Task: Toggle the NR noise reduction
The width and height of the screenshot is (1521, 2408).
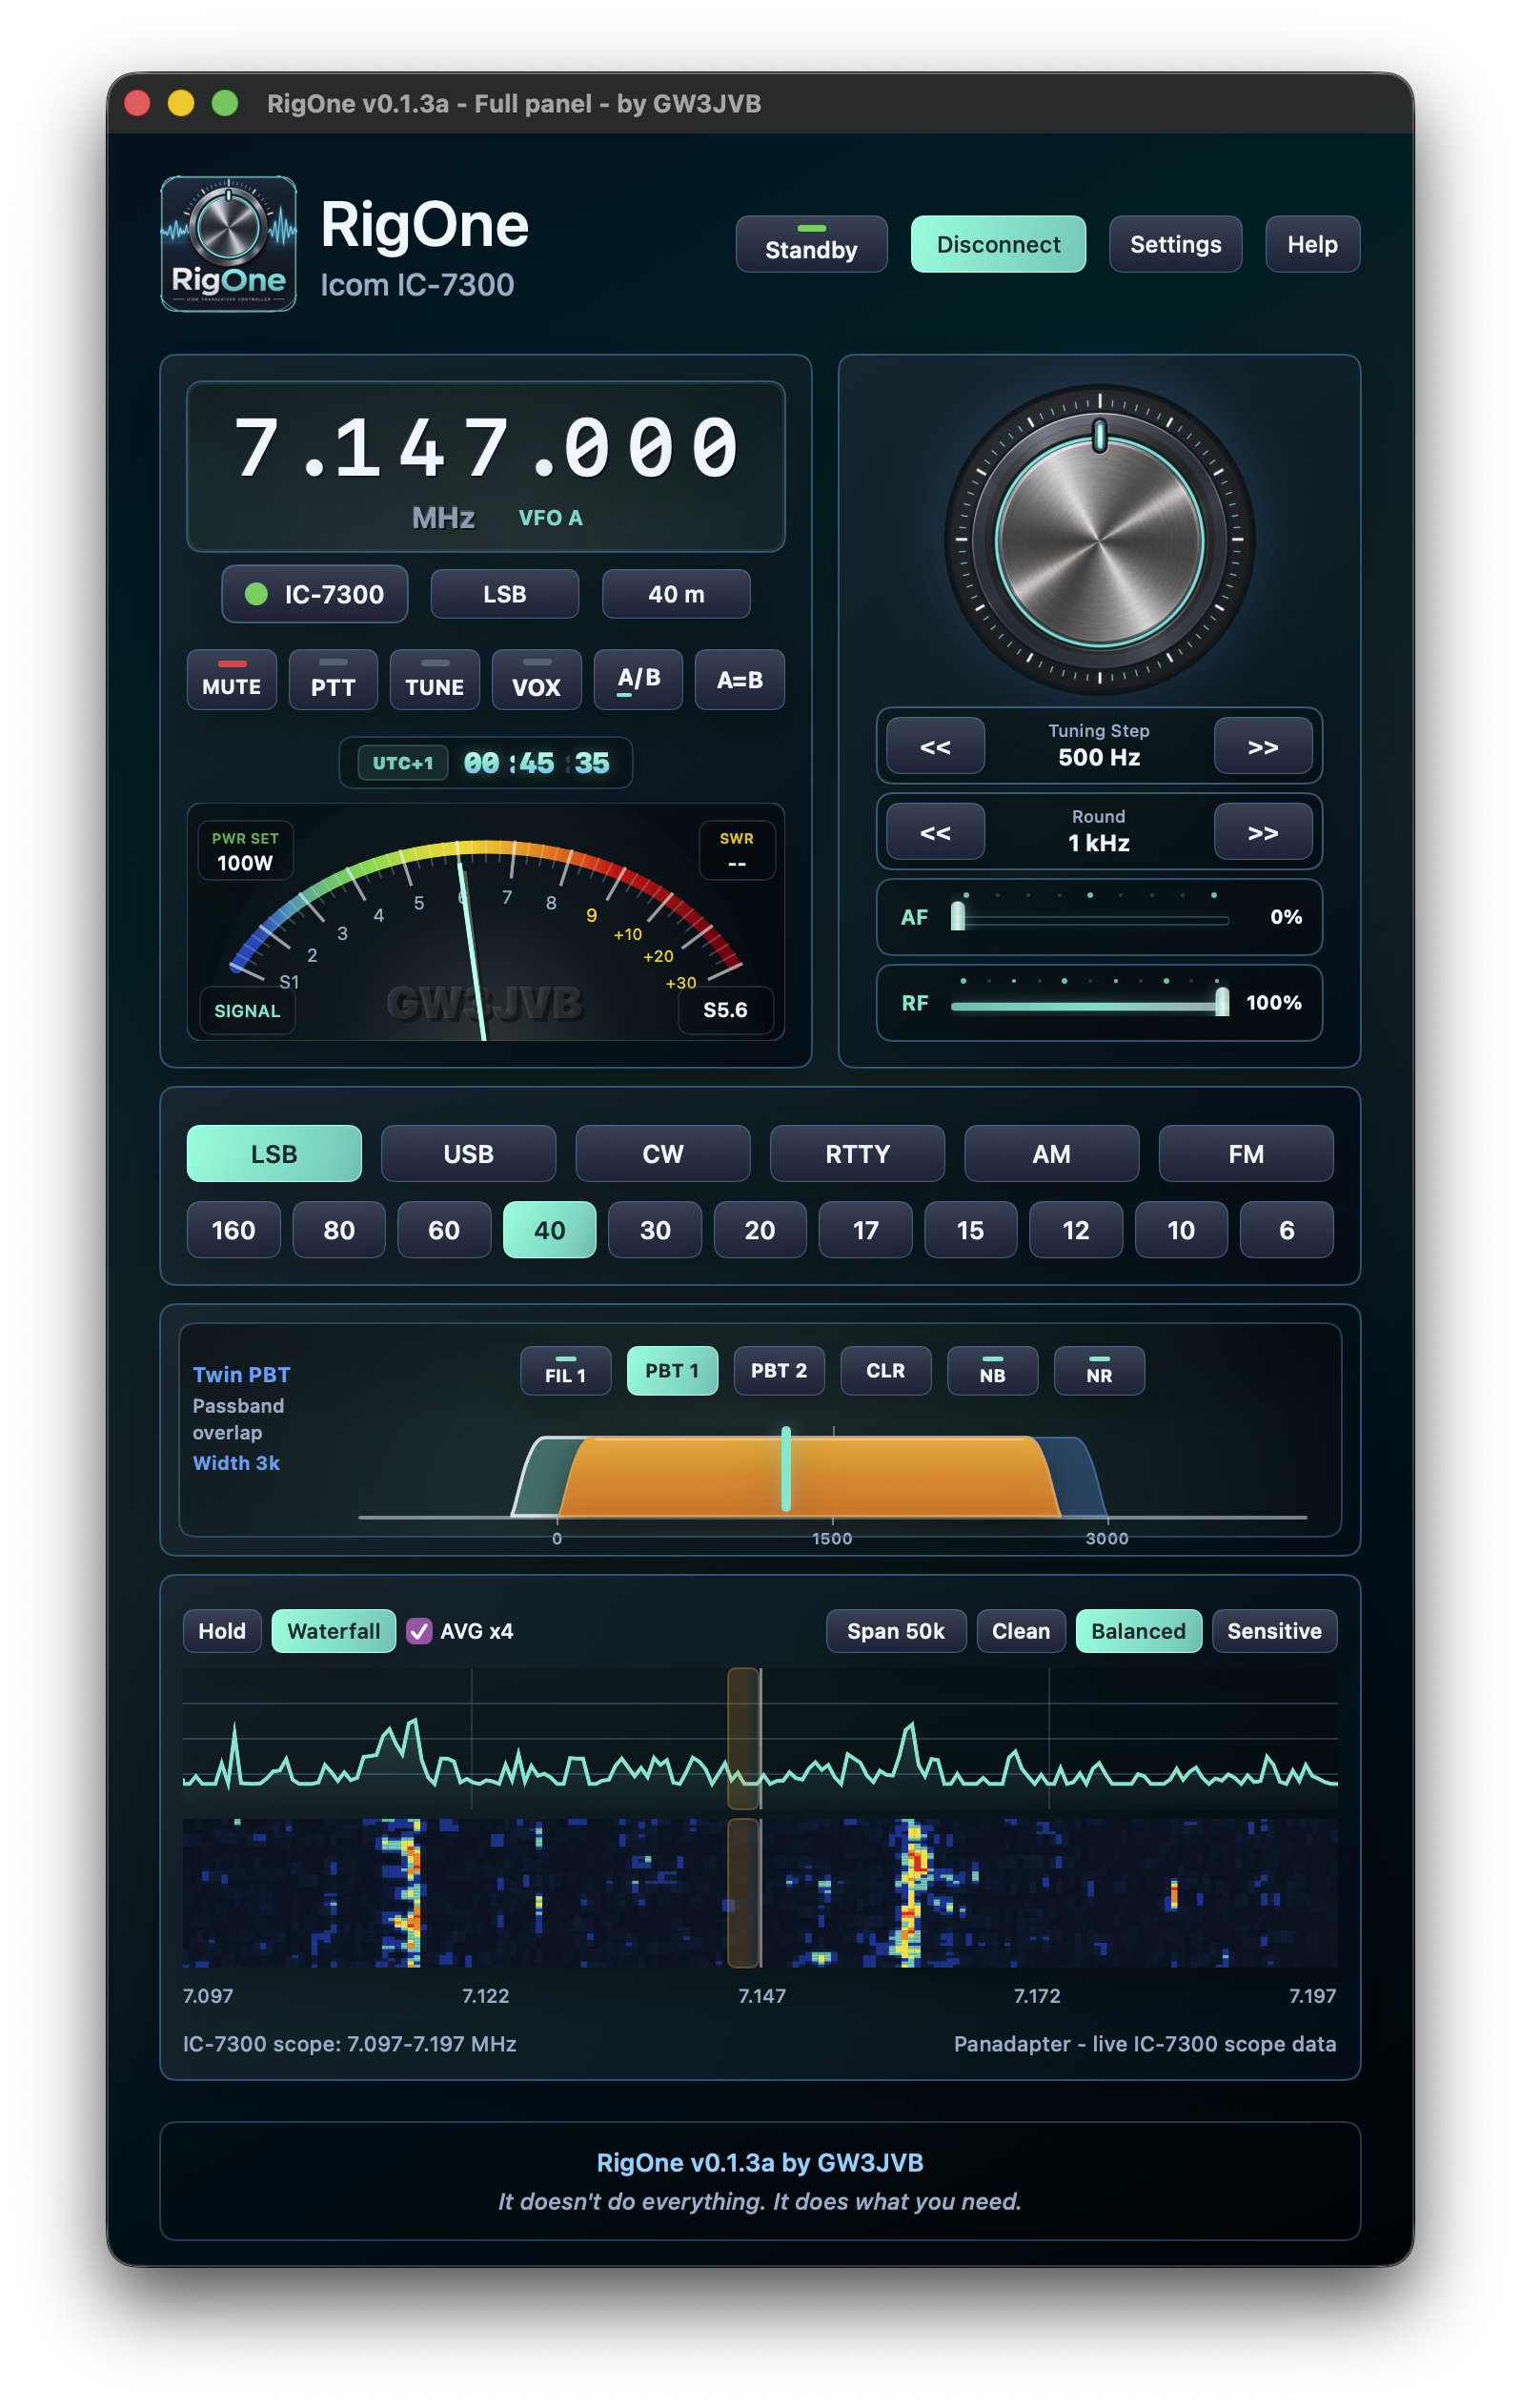Action: click(x=1099, y=1371)
